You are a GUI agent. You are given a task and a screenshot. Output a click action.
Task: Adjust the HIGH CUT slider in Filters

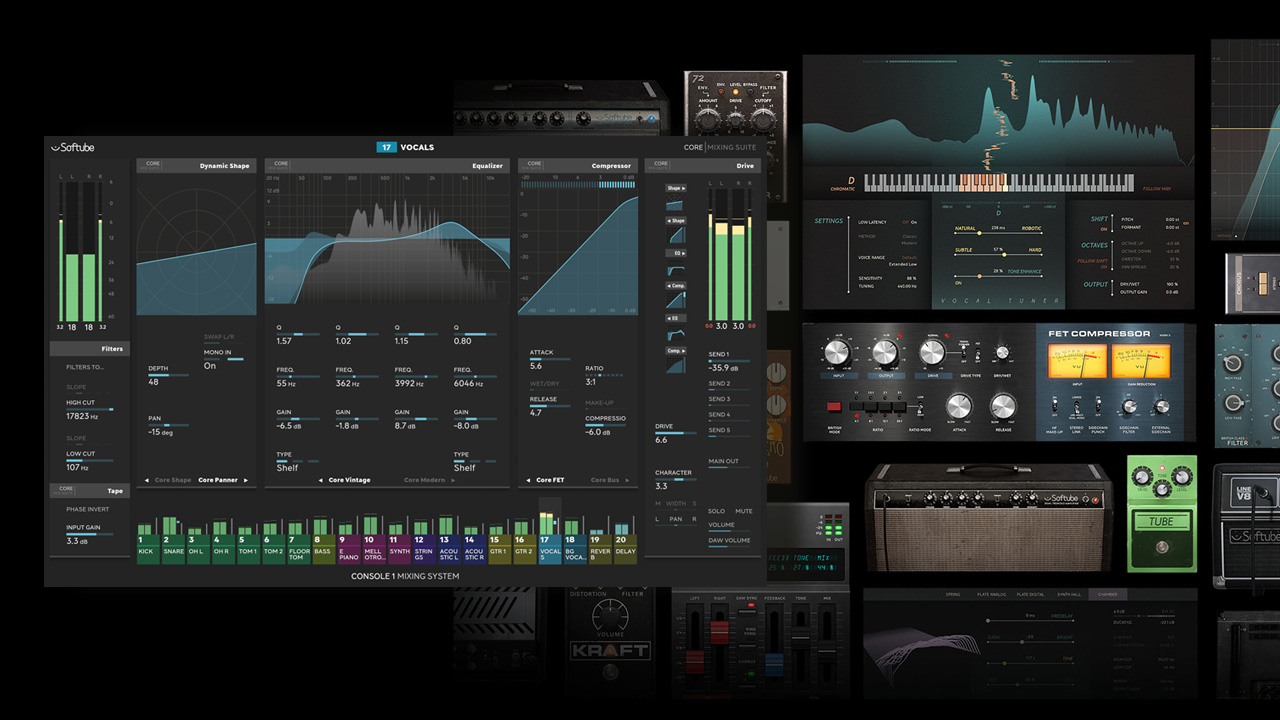click(90, 408)
